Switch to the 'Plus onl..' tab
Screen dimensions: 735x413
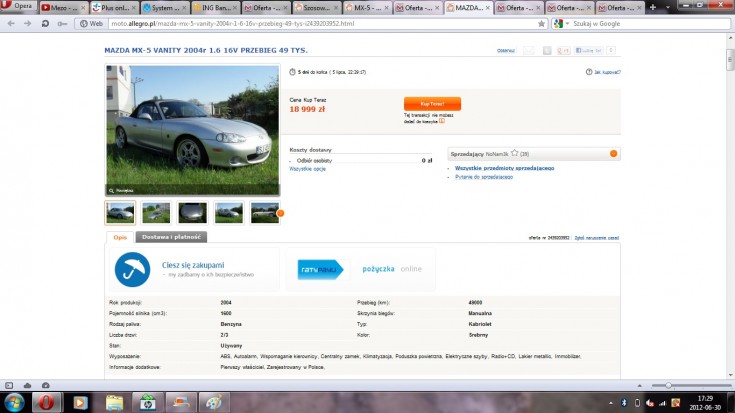point(113,8)
